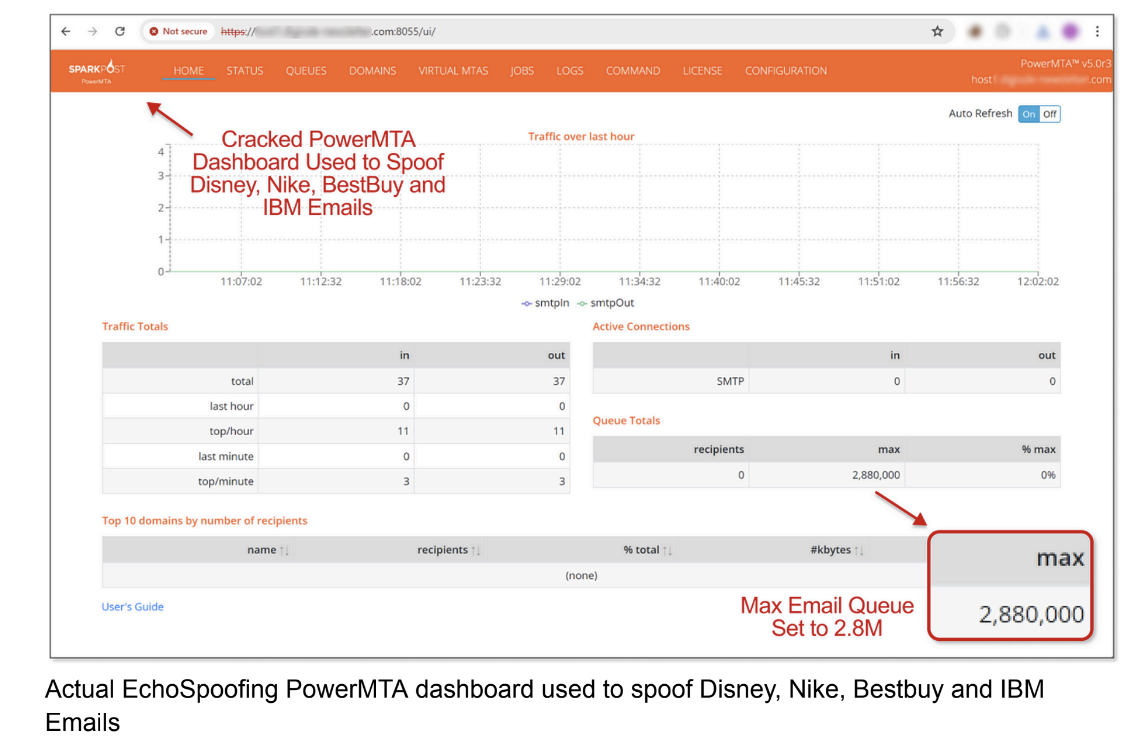The height and width of the screenshot is (748, 1142).
Task: Reload the page with the refresh icon
Action: [120, 31]
